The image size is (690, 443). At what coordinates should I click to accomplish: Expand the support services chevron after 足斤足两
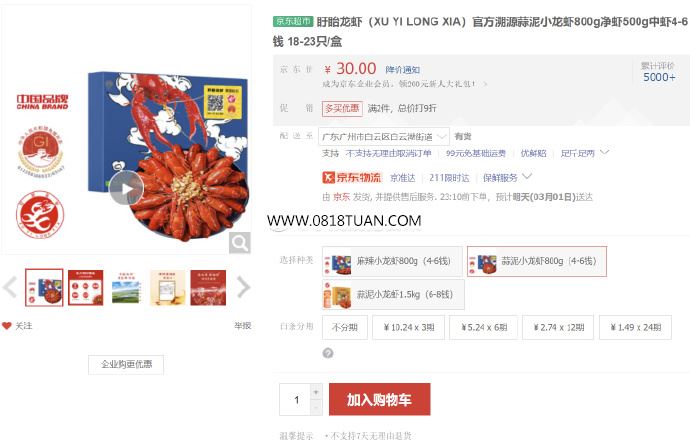[x=605, y=152]
